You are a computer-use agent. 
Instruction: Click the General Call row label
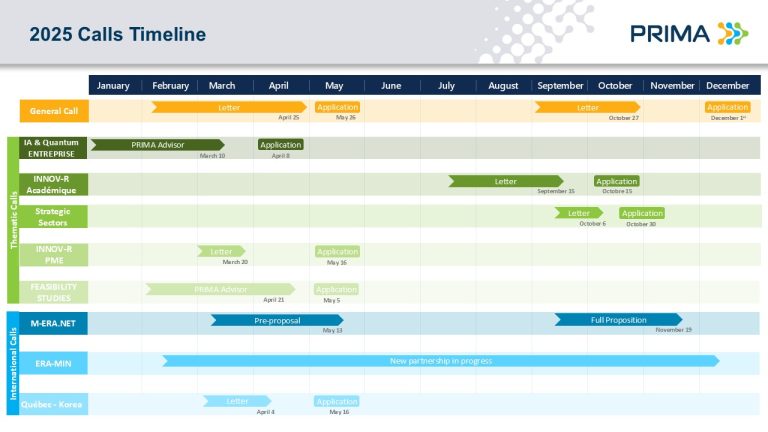click(54, 111)
